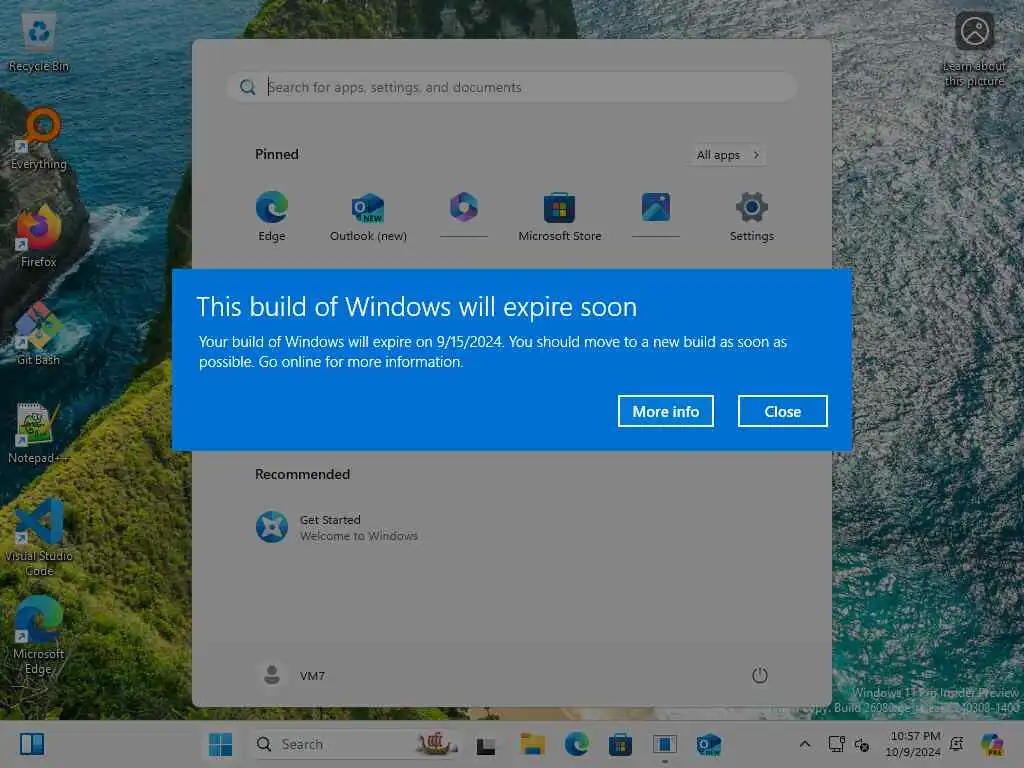Select the Git Bash desktop shortcut
Image resolution: width=1024 pixels, height=768 pixels.
pyautogui.click(x=39, y=334)
